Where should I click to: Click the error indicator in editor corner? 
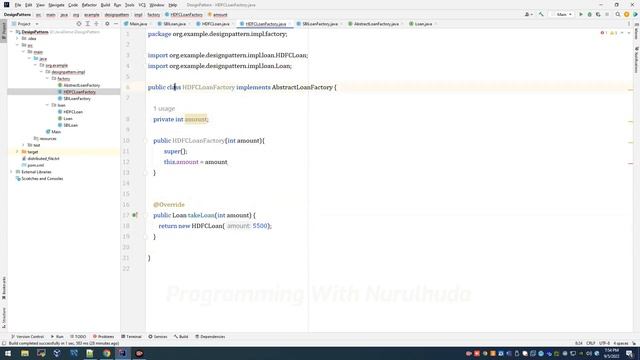click(604, 33)
